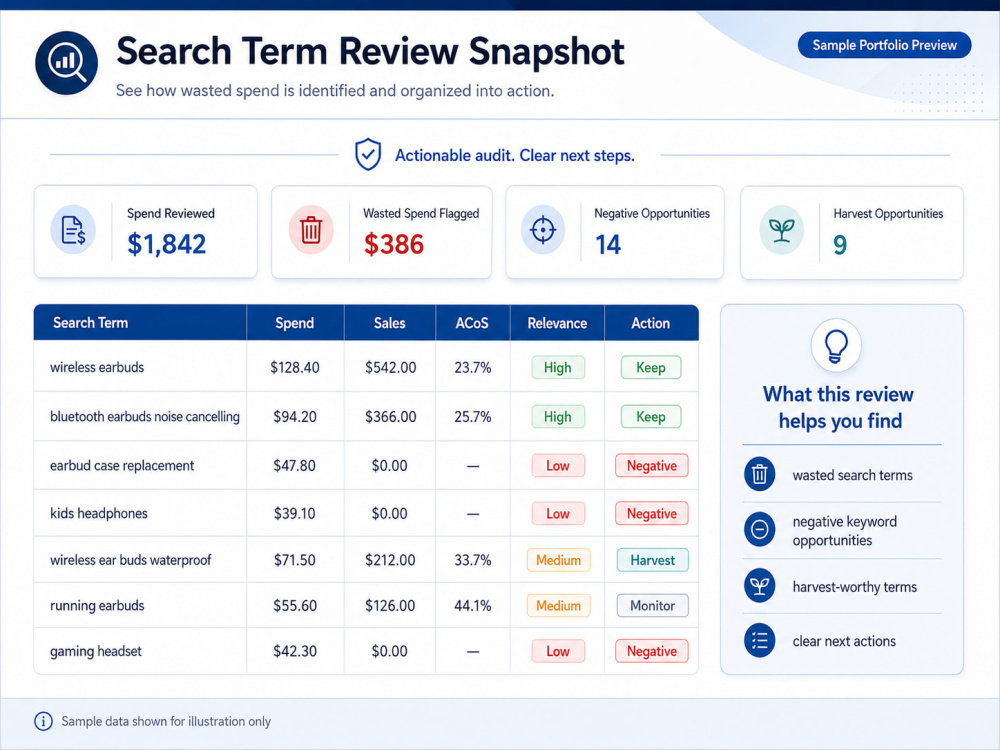Click the Harvest Opportunities sprout icon
Image resolution: width=1000 pixels, height=750 pixels.
781,230
